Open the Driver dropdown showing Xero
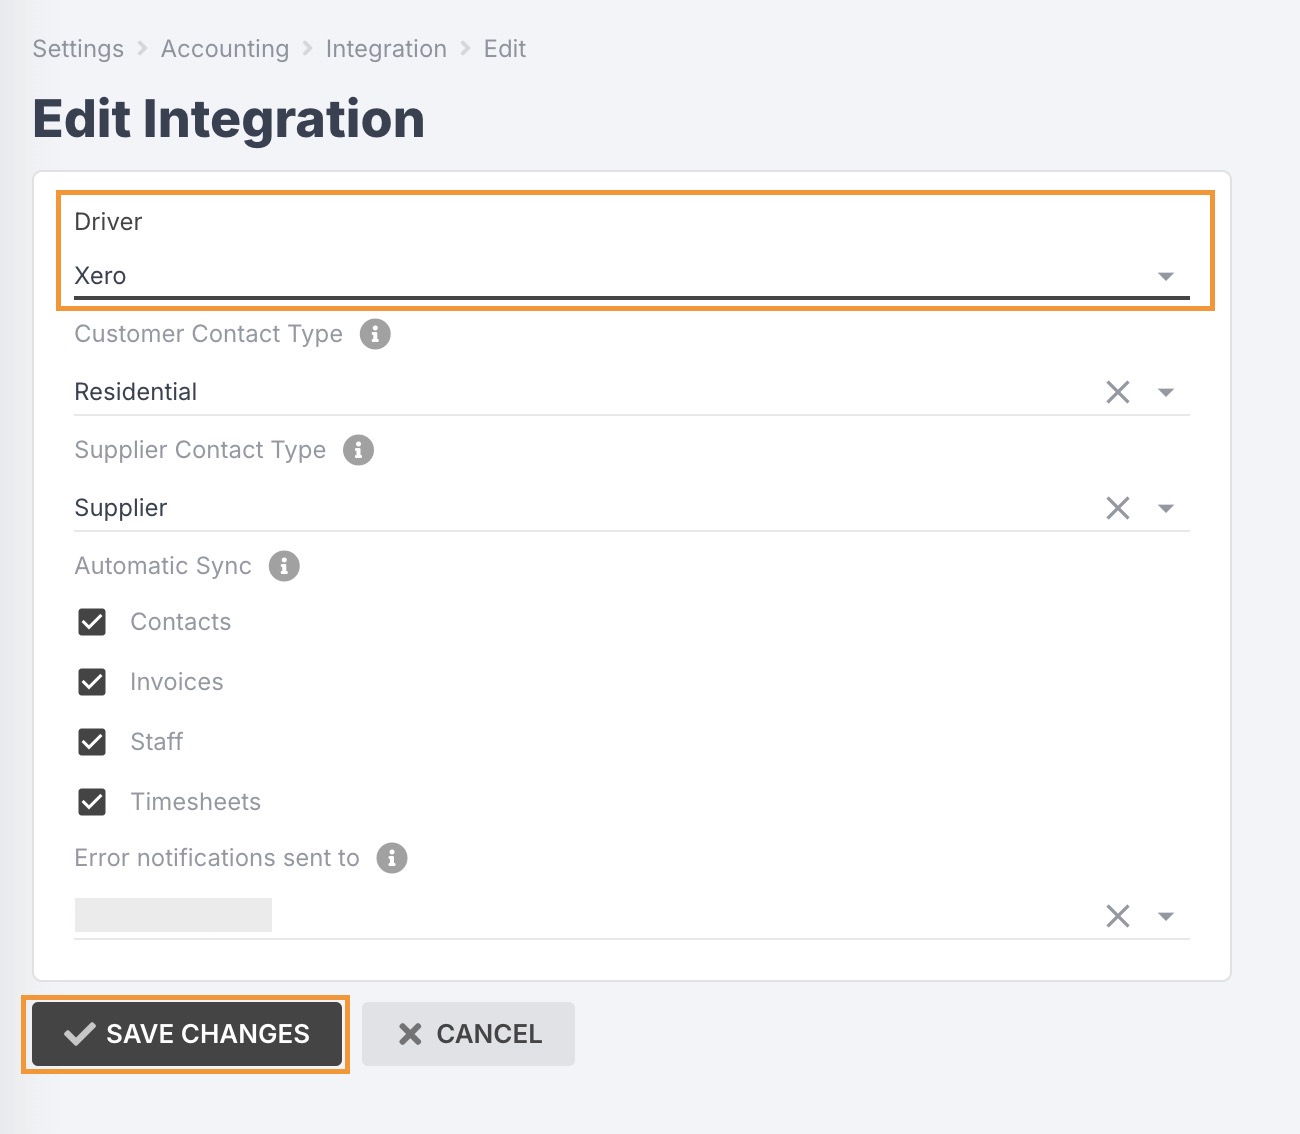 click(632, 276)
